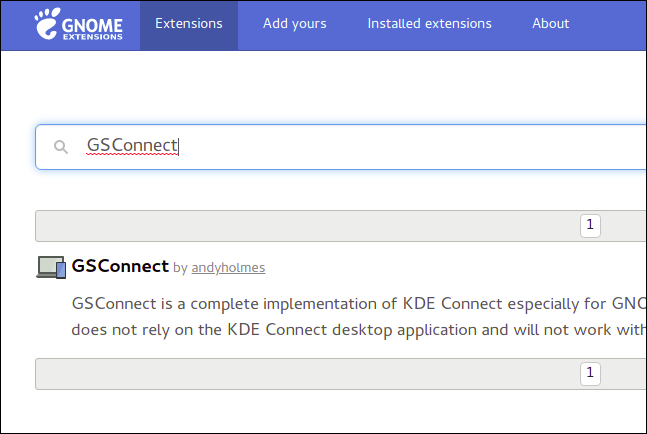Go to the Add yours page

(x=294, y=24)
